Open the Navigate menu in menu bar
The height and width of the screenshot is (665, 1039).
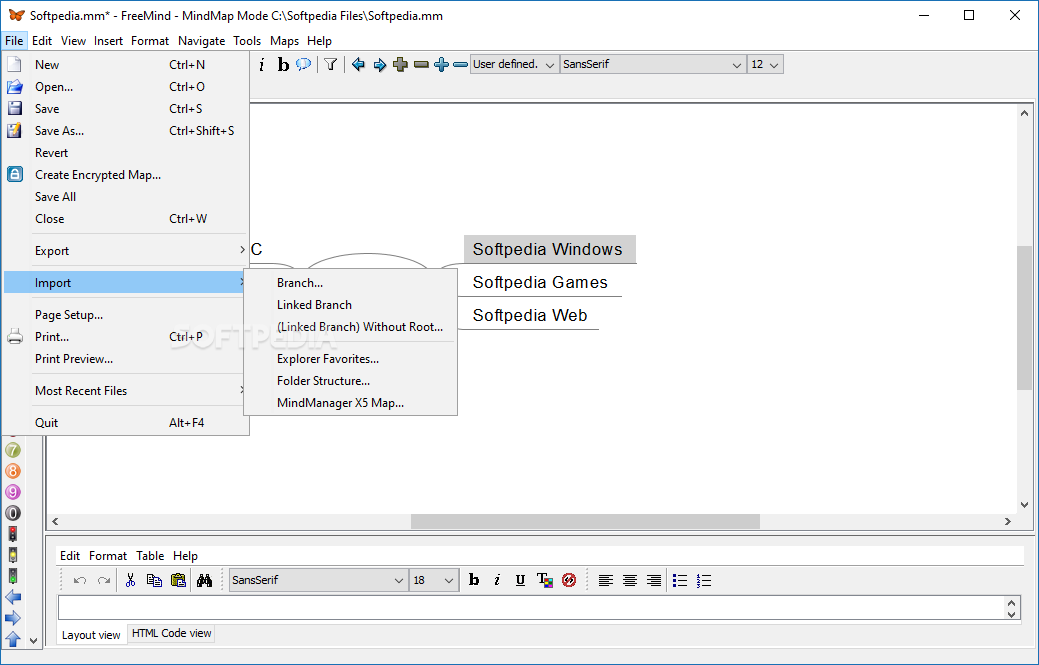point(201,41)
